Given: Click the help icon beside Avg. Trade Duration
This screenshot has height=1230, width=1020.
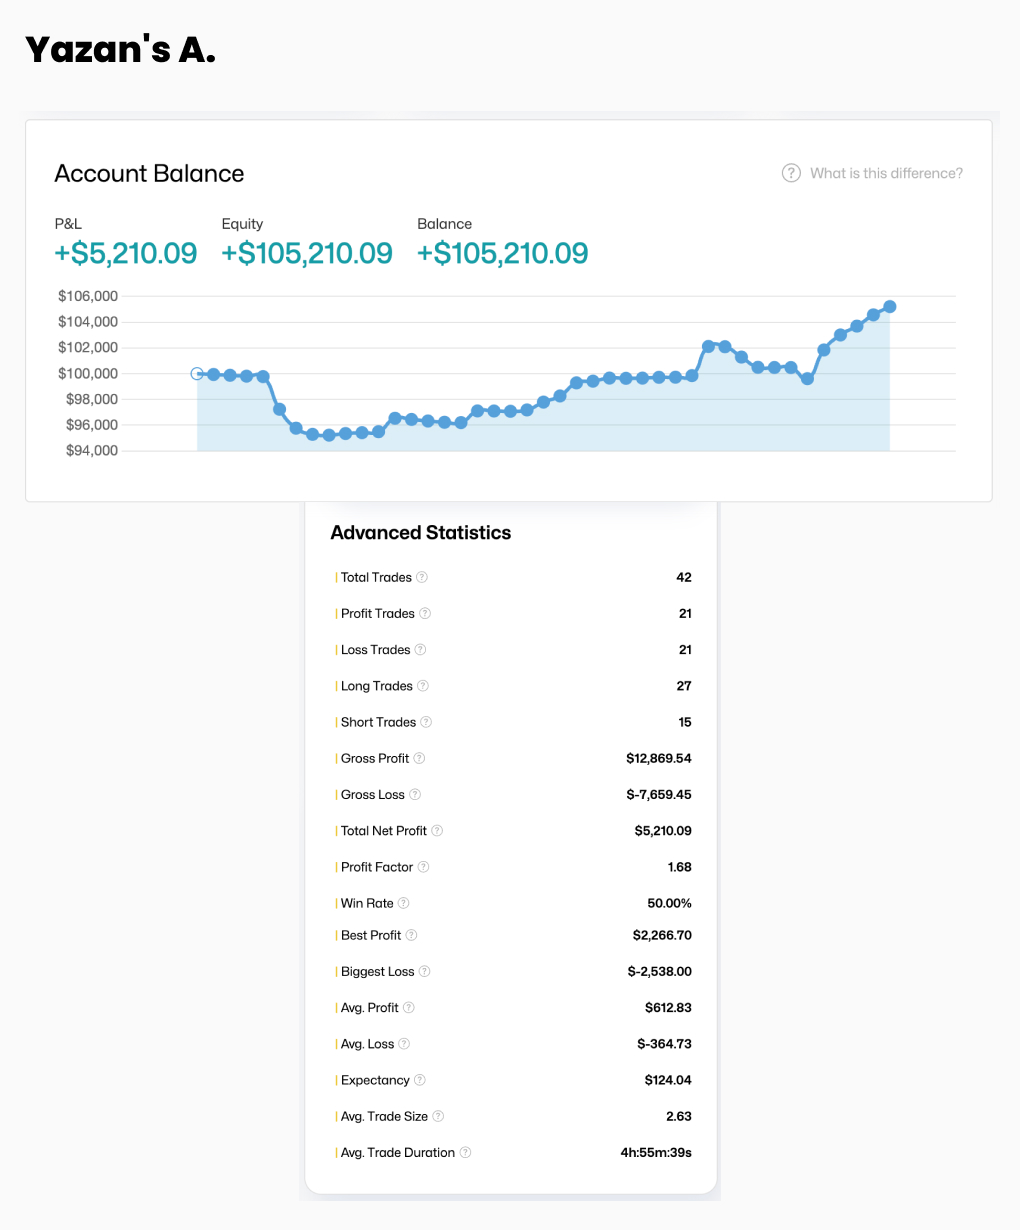Looking at the screenshot, I should point(465,1152).
